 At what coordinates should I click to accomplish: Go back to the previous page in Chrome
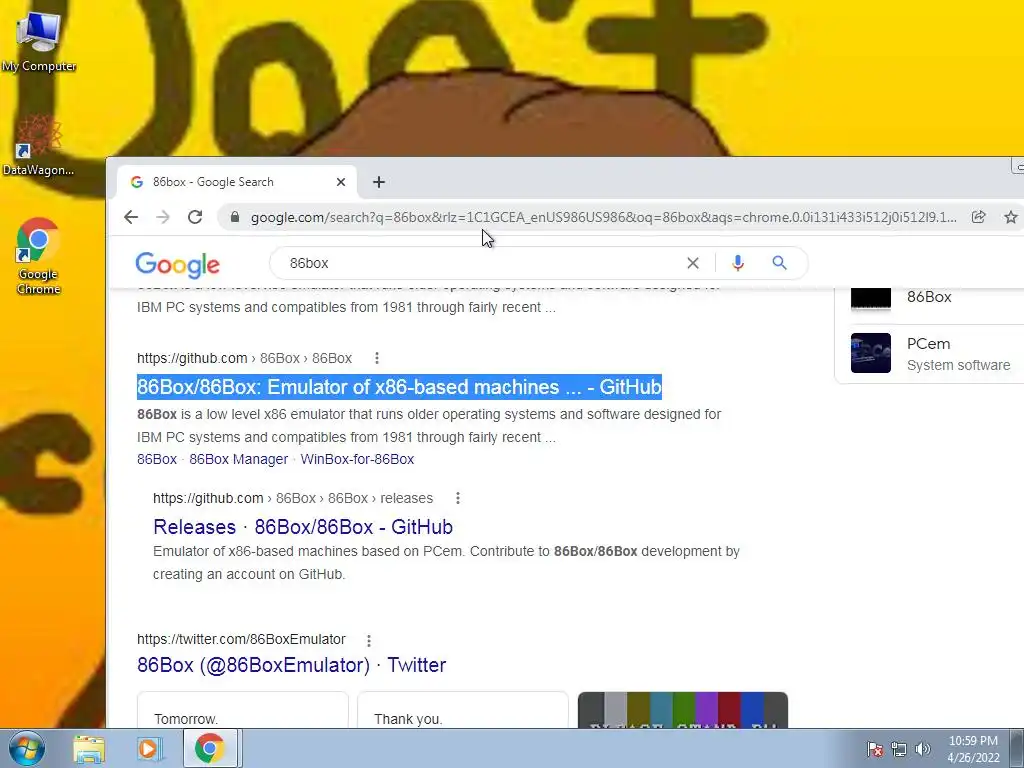point(131,217)
